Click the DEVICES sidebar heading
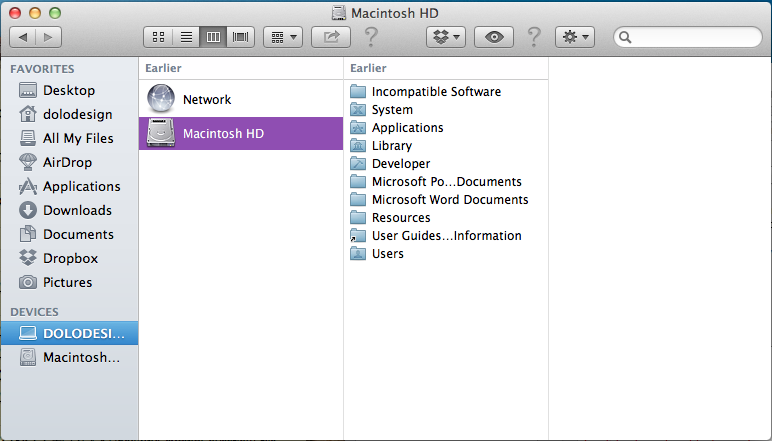Screen dimensions: 772x441 point(34,312)
